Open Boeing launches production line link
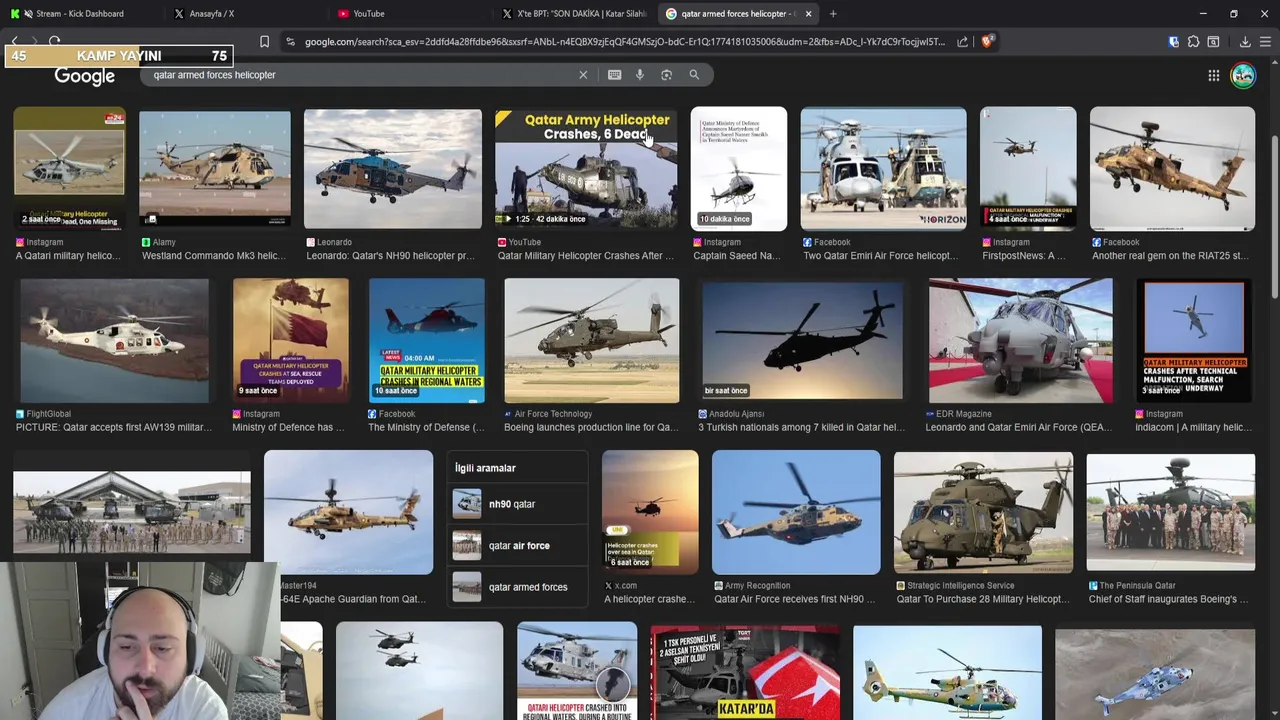1280x720 pixels. coord(591,428)
